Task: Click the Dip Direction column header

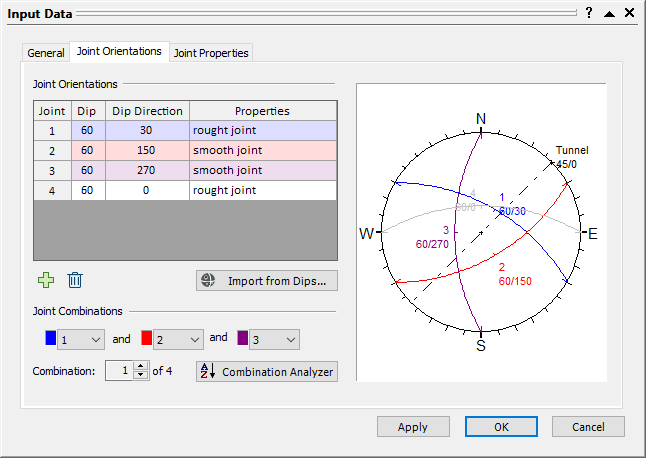Action: point(147,111)
